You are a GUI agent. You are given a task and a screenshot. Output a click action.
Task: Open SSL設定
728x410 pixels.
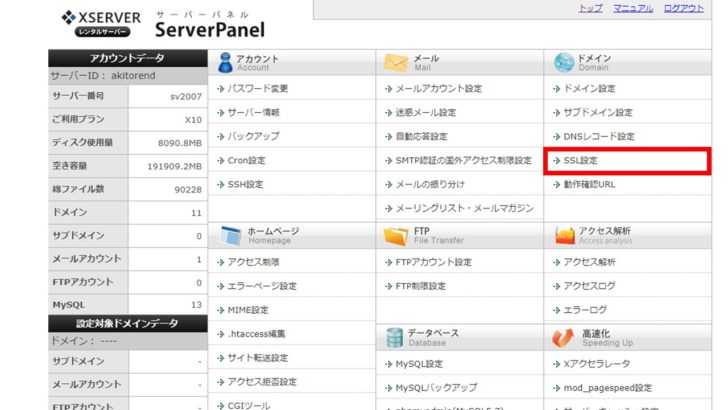[x=580, y=160]
